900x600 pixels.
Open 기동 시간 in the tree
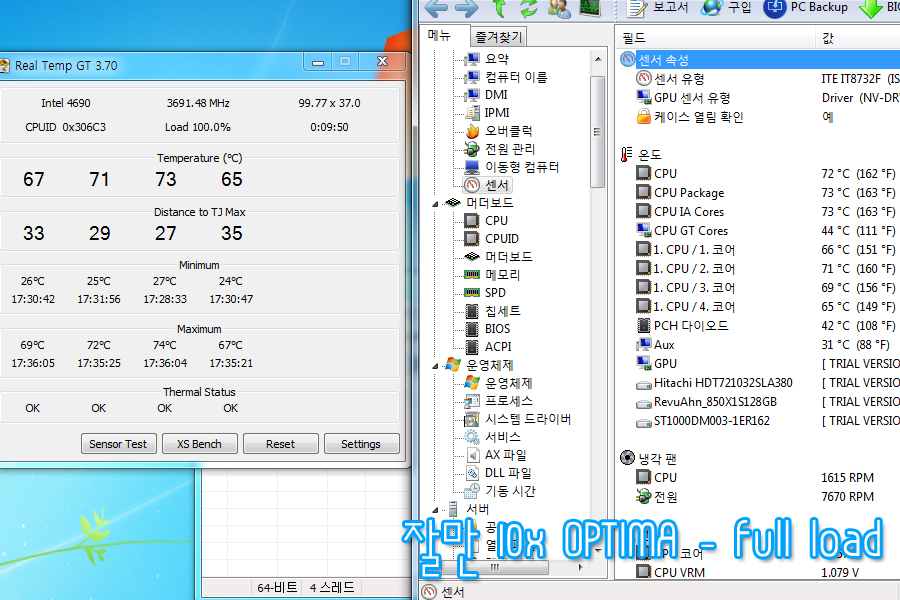pyautogui.click(x=500, y=491)
